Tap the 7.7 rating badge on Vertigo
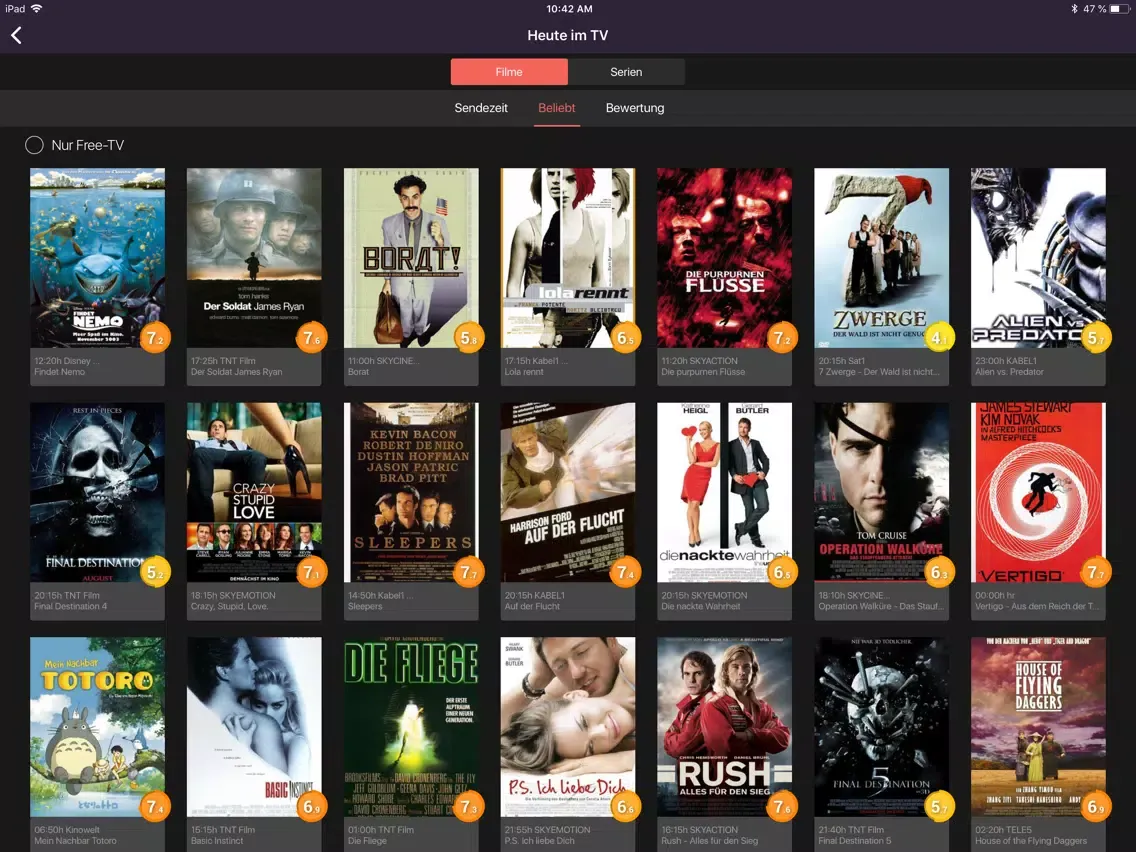Viewport: 1136px width, 852px height. [x=1095, y=572]
